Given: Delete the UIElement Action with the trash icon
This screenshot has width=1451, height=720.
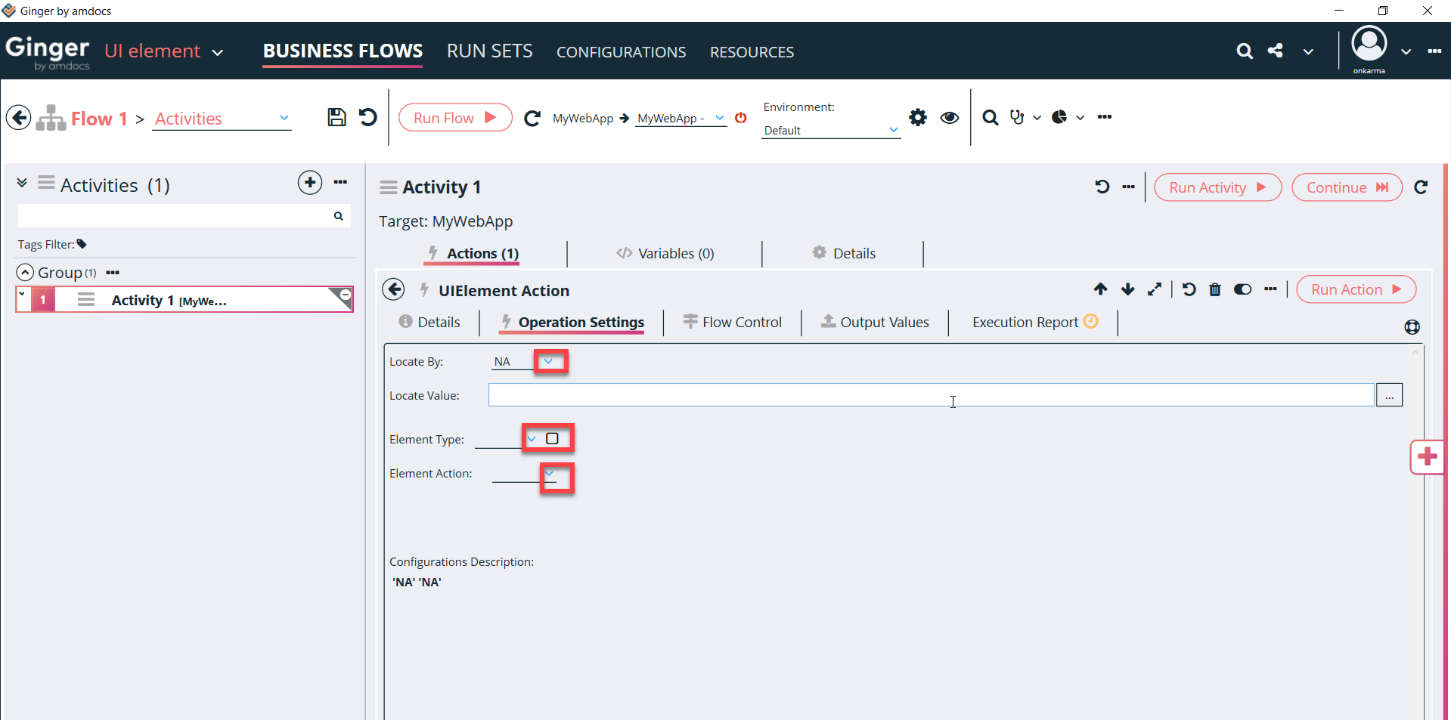Looking at the screenshot, I should 1215,290.
